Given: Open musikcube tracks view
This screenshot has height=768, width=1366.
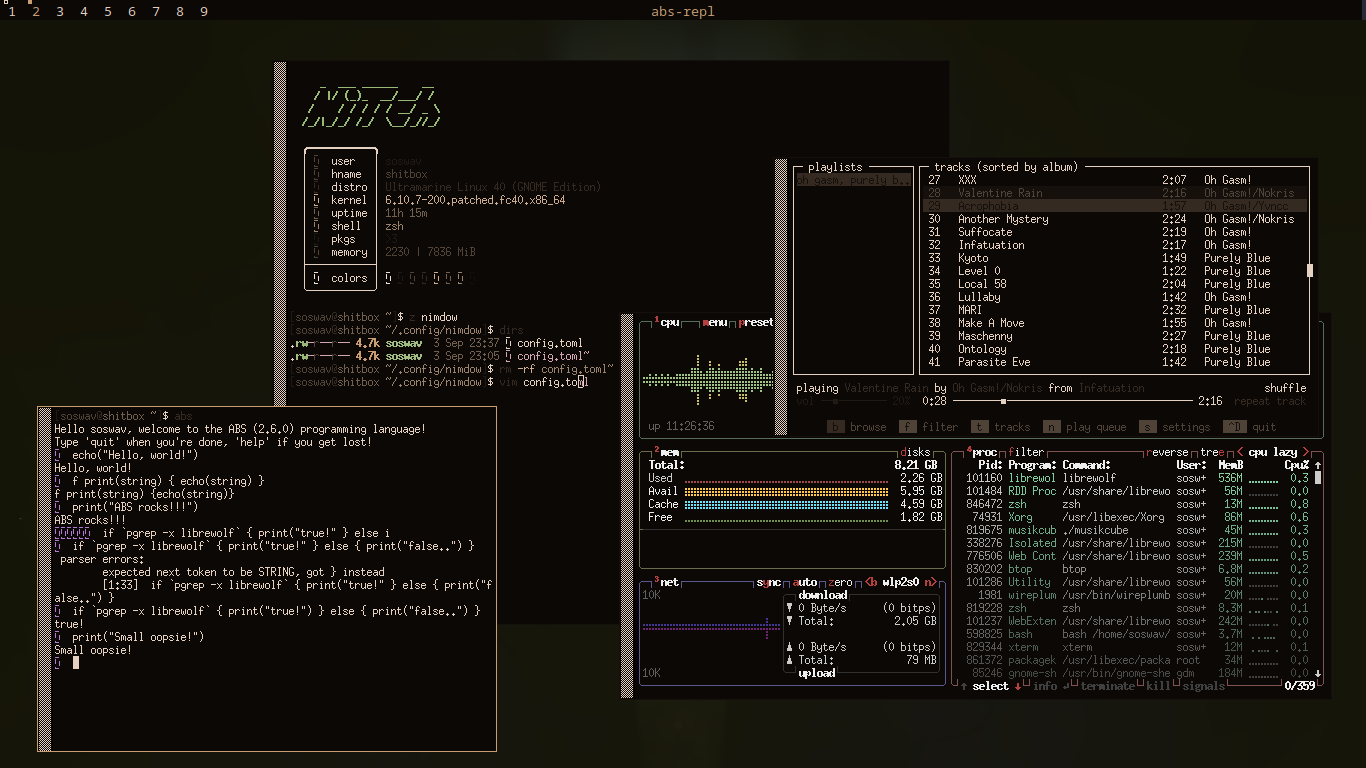Looking at the screenshot, I should click(x=1001, y=427).
